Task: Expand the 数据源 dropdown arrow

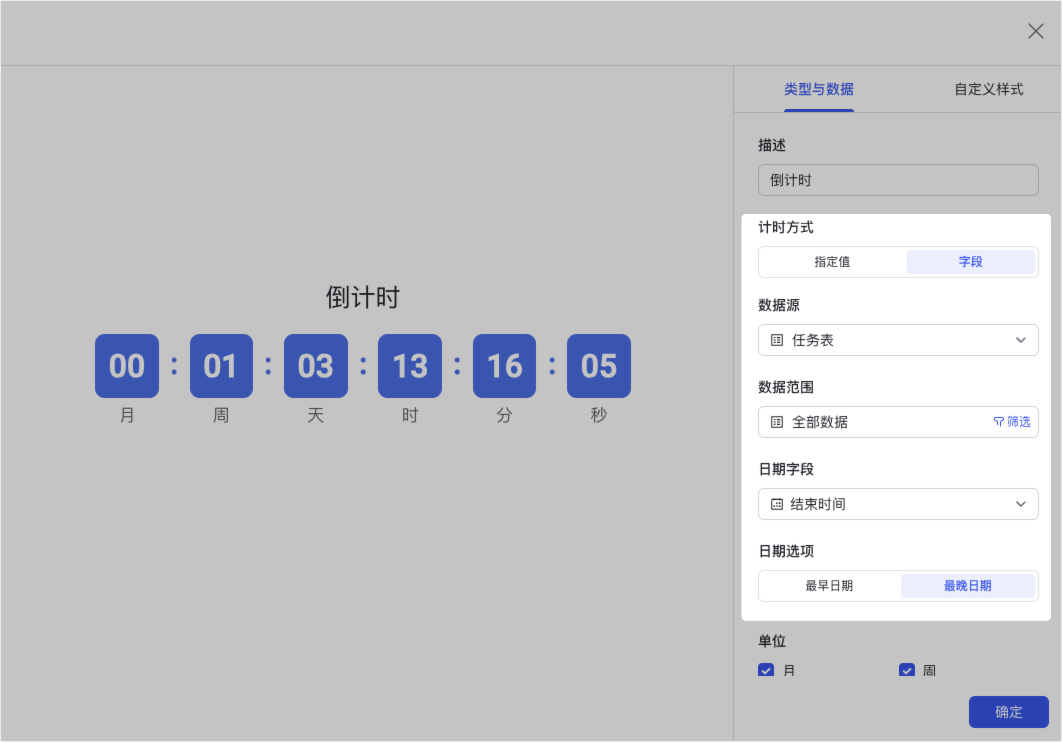Action: coord(1020,340)
